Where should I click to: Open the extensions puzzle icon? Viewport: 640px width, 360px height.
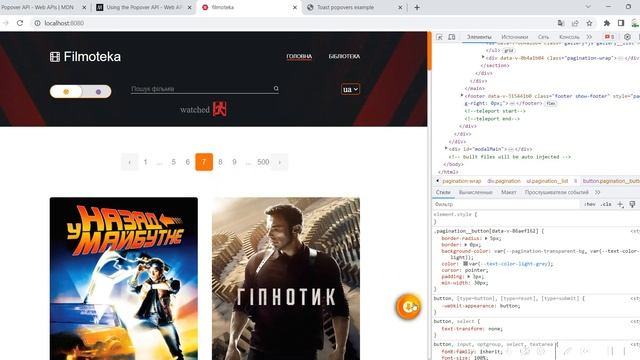tap(607, 23)
